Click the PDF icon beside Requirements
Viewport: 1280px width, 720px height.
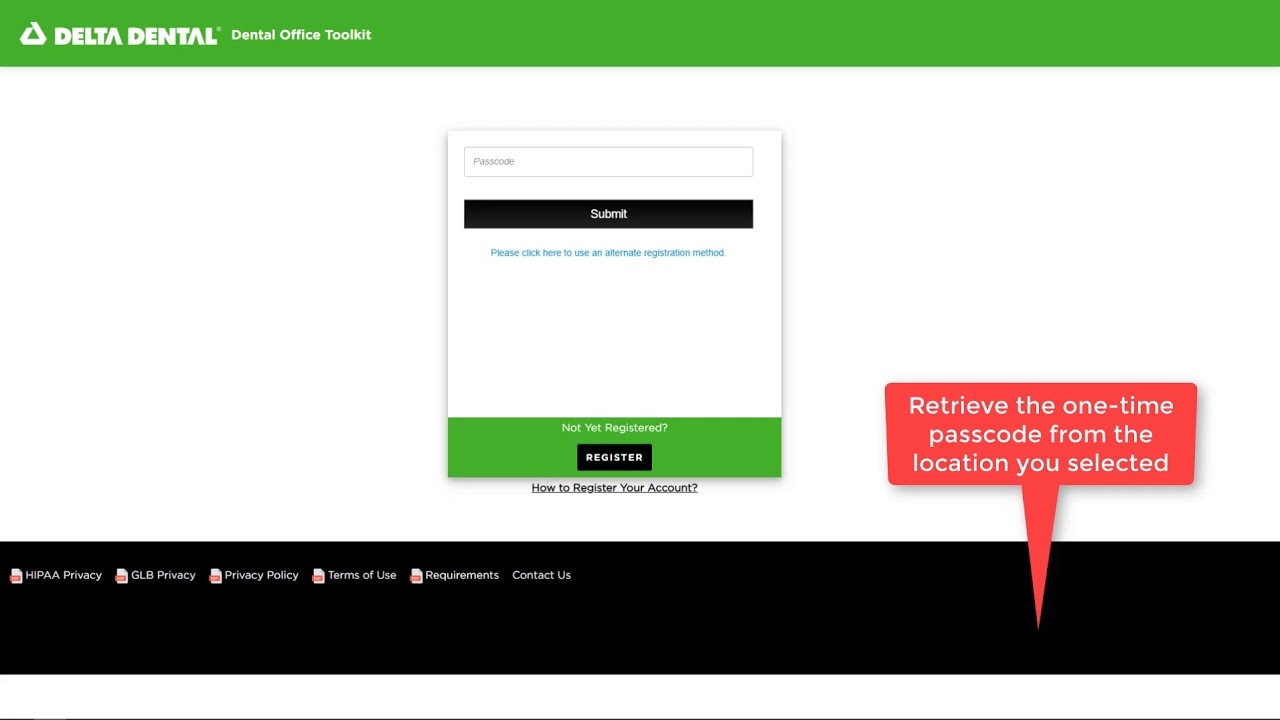tap(416, 576)
